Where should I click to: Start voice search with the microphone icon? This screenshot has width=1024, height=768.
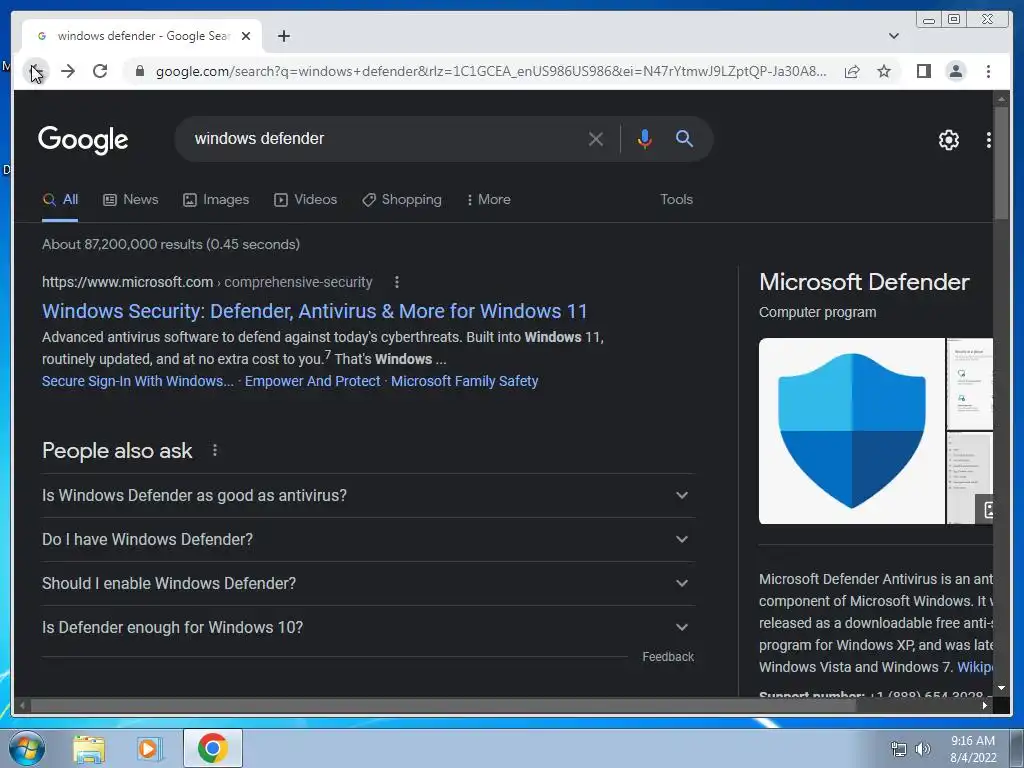coord(645,139)
